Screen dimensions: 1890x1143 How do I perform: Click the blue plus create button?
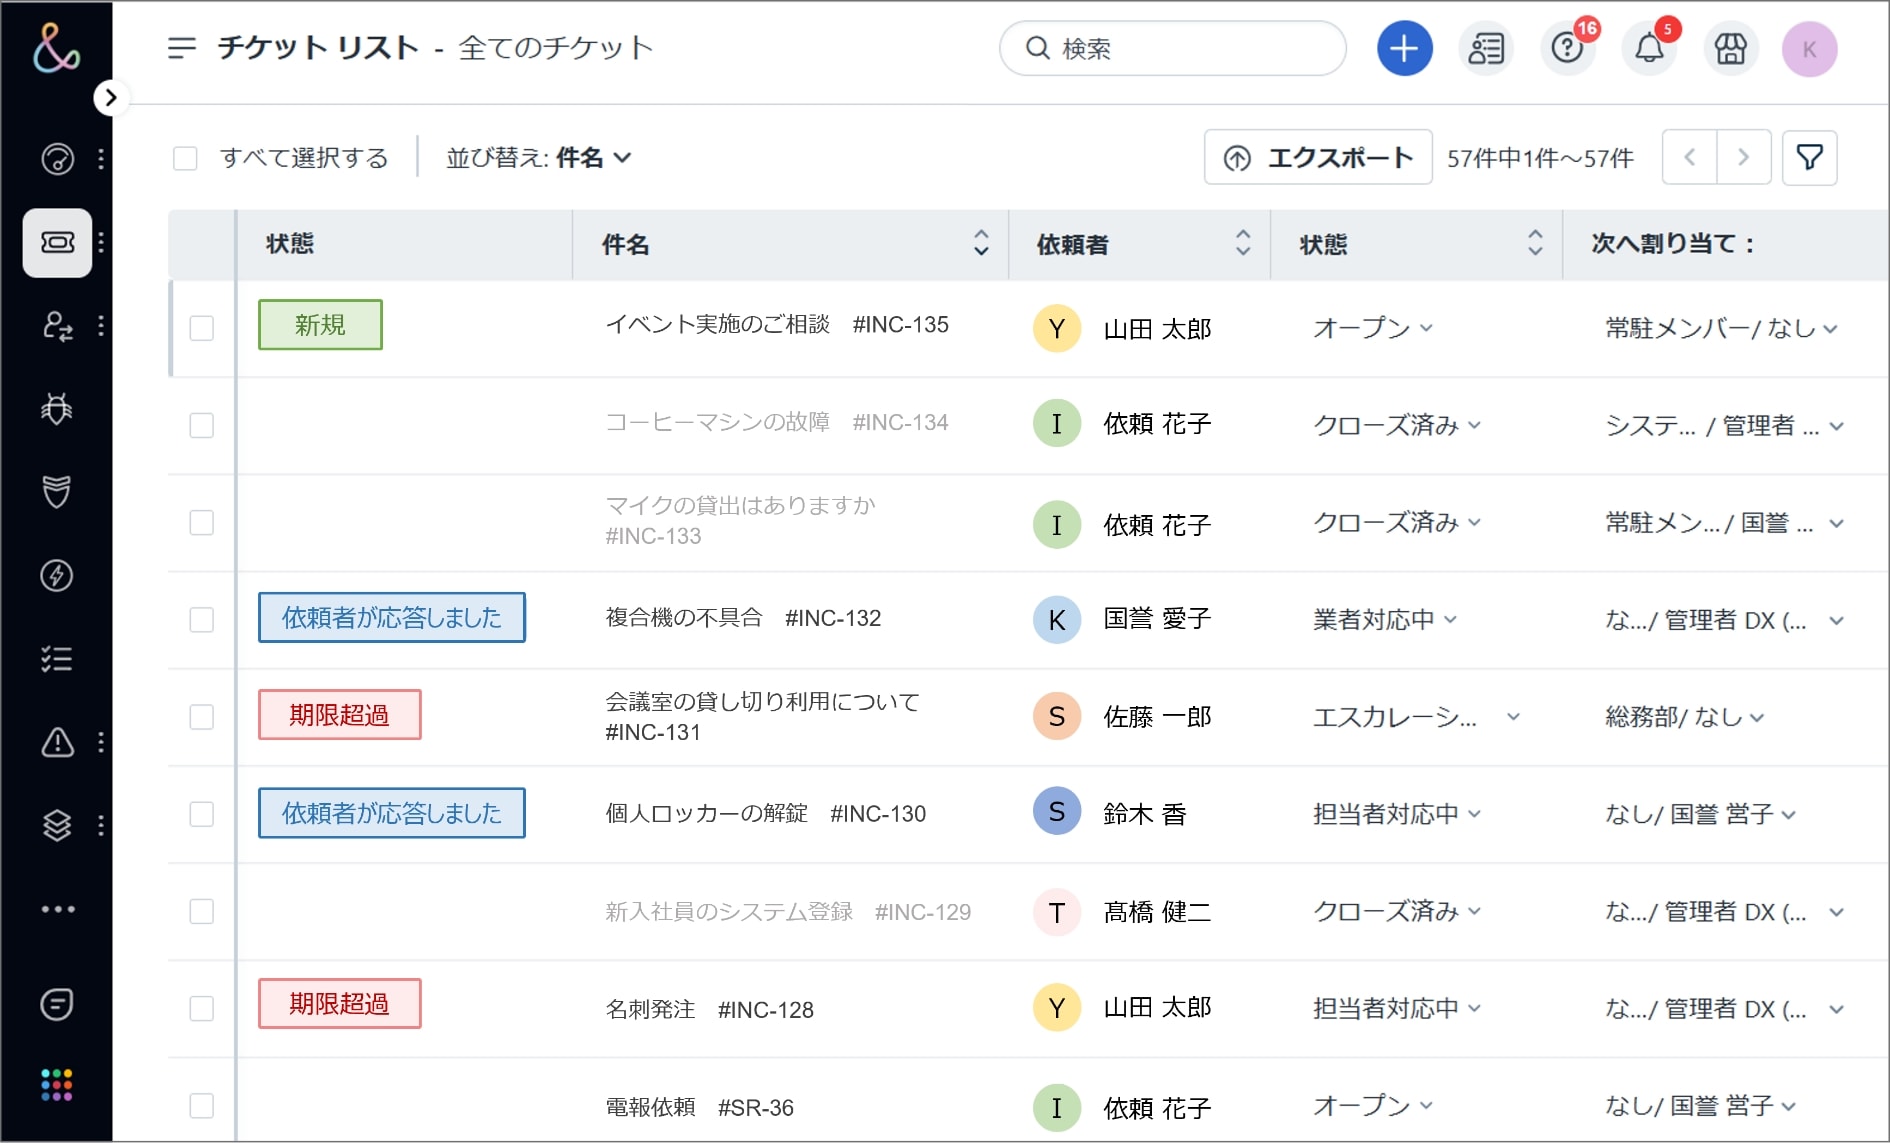click(x=1404, y=48)
